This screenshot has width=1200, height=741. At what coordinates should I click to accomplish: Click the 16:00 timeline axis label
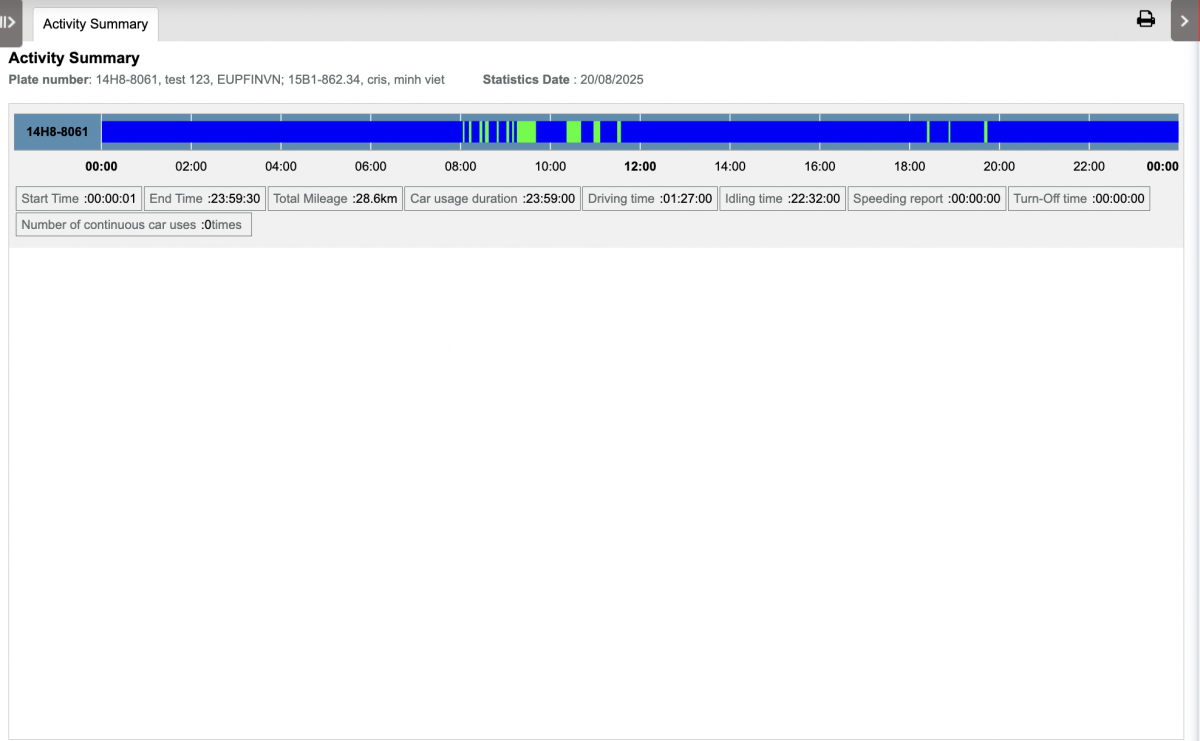tap(820, 167)
